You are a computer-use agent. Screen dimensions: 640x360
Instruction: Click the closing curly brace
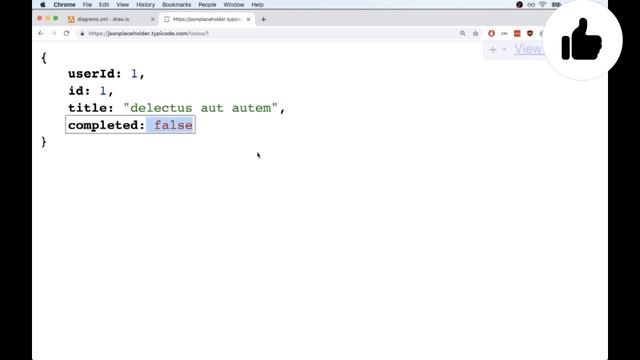coord(44,142)
